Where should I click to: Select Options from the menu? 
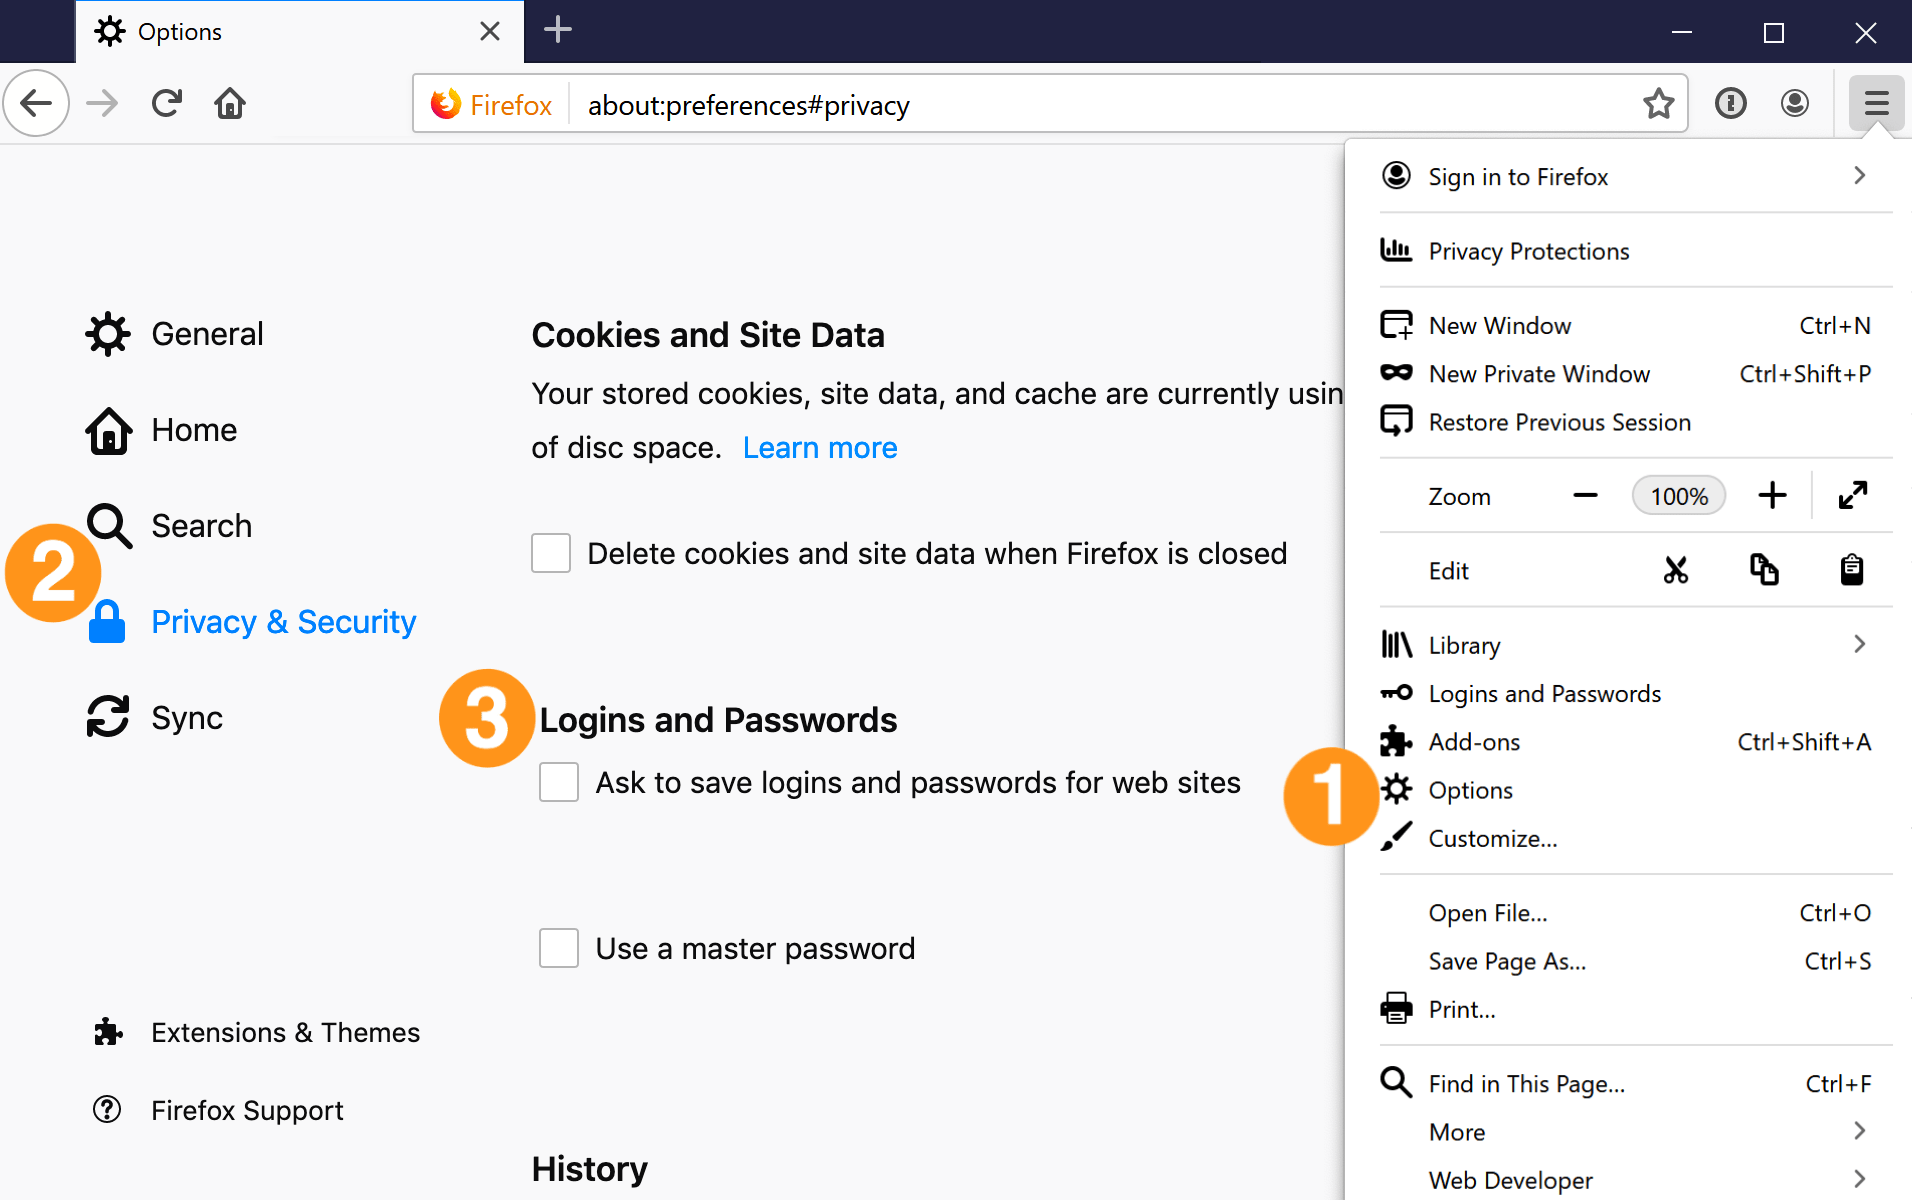1470,790
